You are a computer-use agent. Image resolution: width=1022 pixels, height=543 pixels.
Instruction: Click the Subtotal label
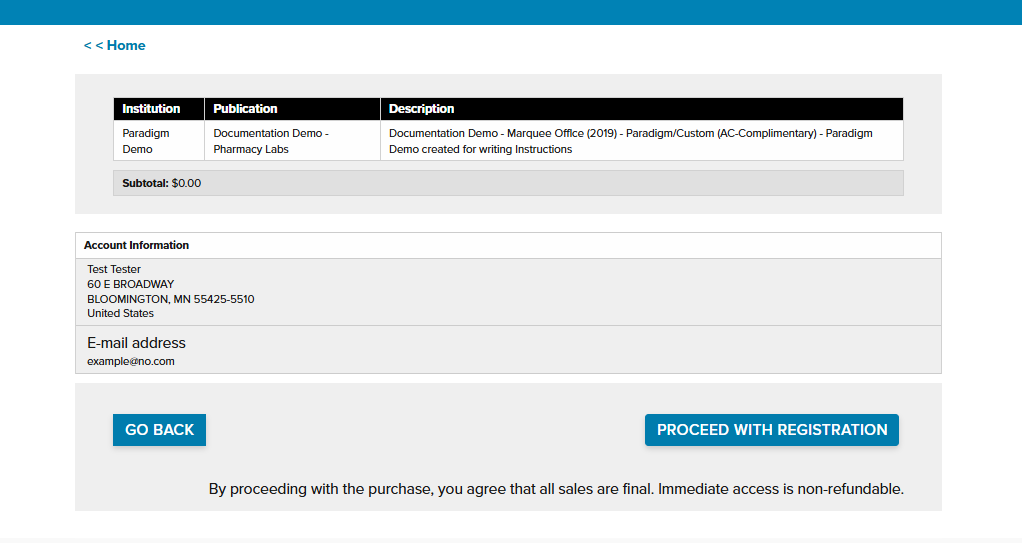[x=144, y=183]
